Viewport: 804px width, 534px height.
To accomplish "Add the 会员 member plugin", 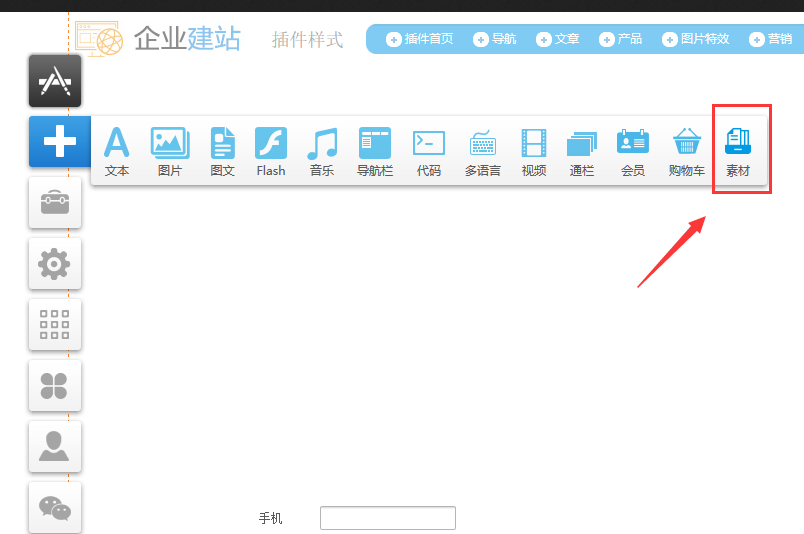I will [633, 151].
